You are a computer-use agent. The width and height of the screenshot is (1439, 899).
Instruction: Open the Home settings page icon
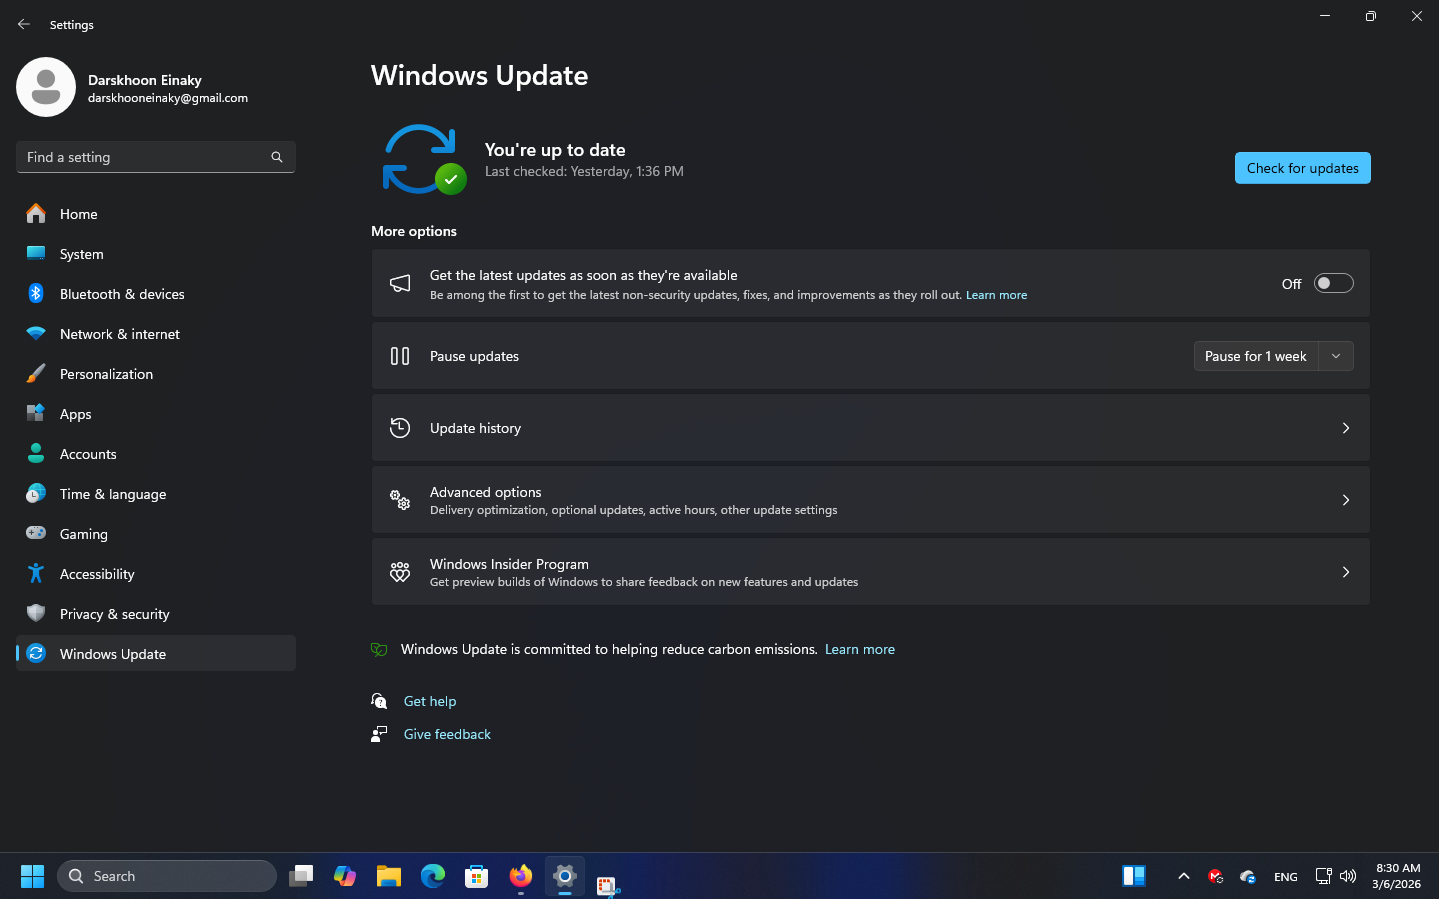pyautogui.click(x=36, y=213)
